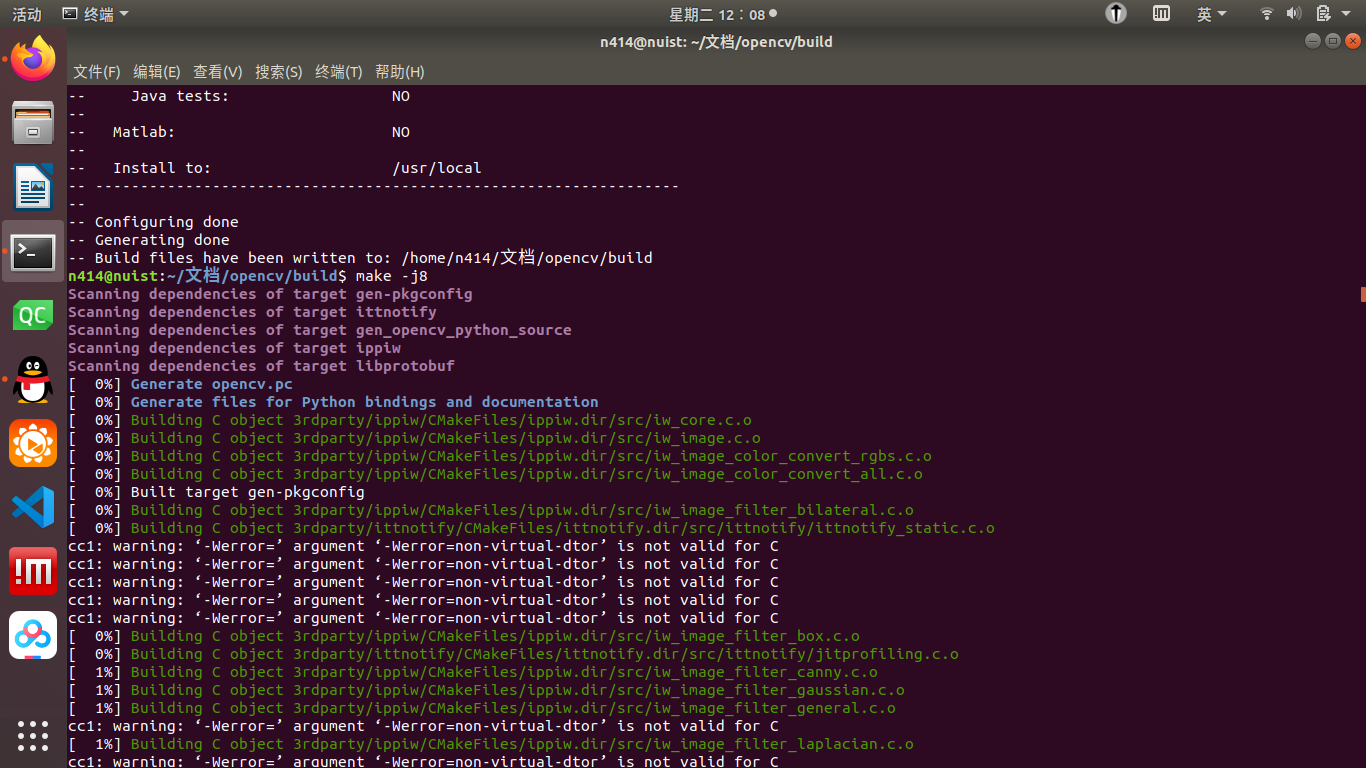
Task: Click the "make -j8" command text
Action: 391,276
